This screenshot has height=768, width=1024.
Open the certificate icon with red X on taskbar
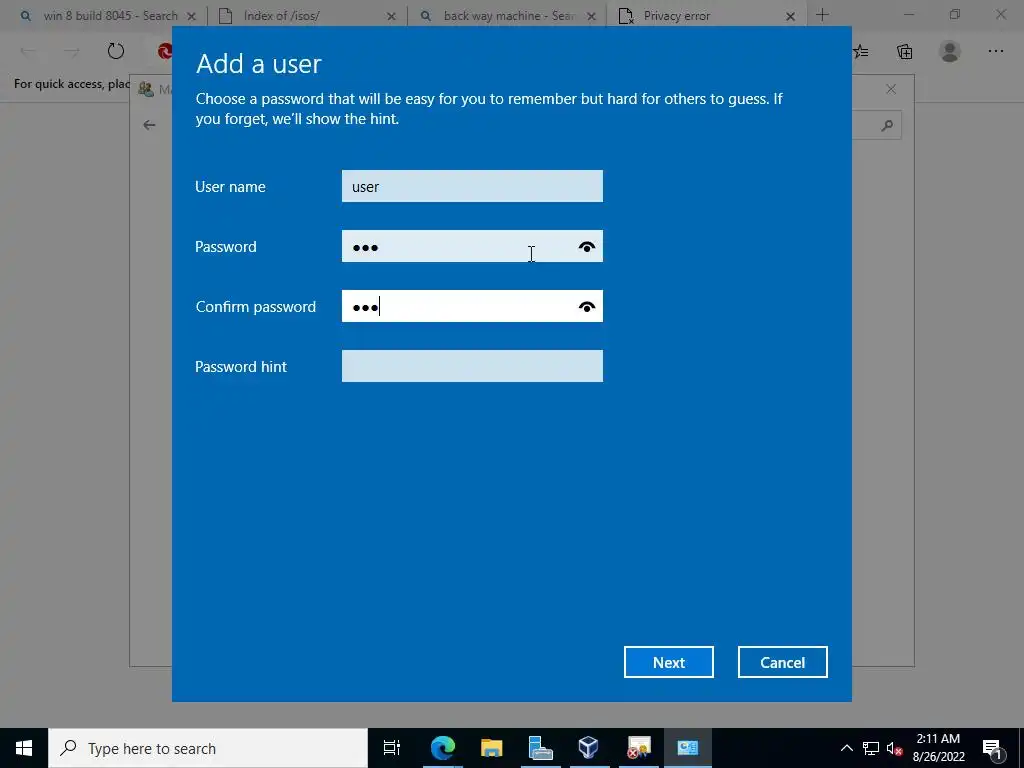(x=638, y=748)
